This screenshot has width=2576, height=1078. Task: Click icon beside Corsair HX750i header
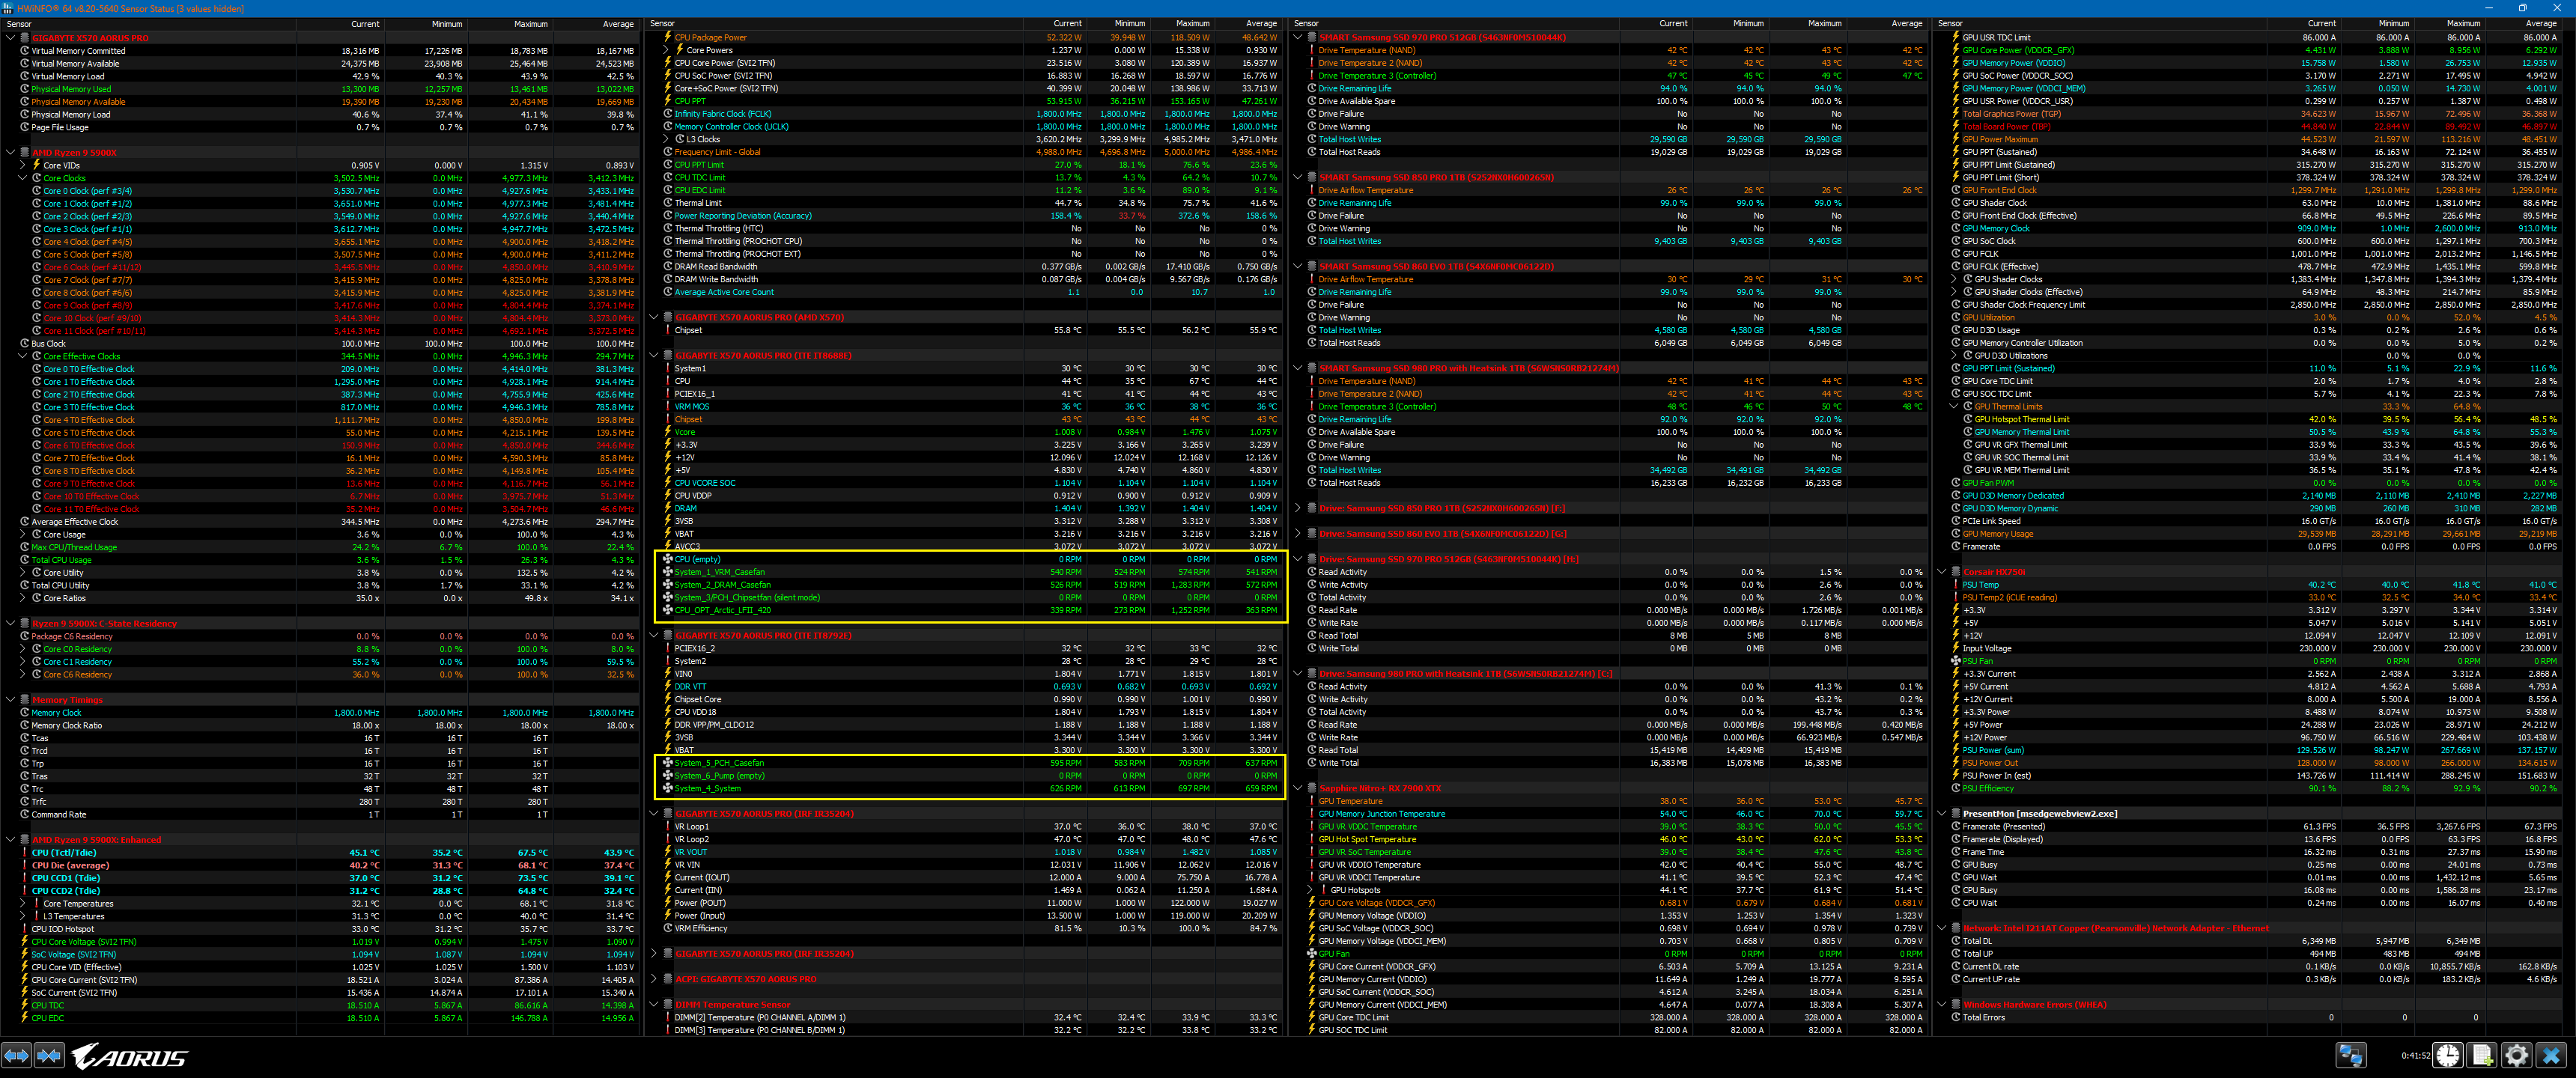click(1955, 572)
